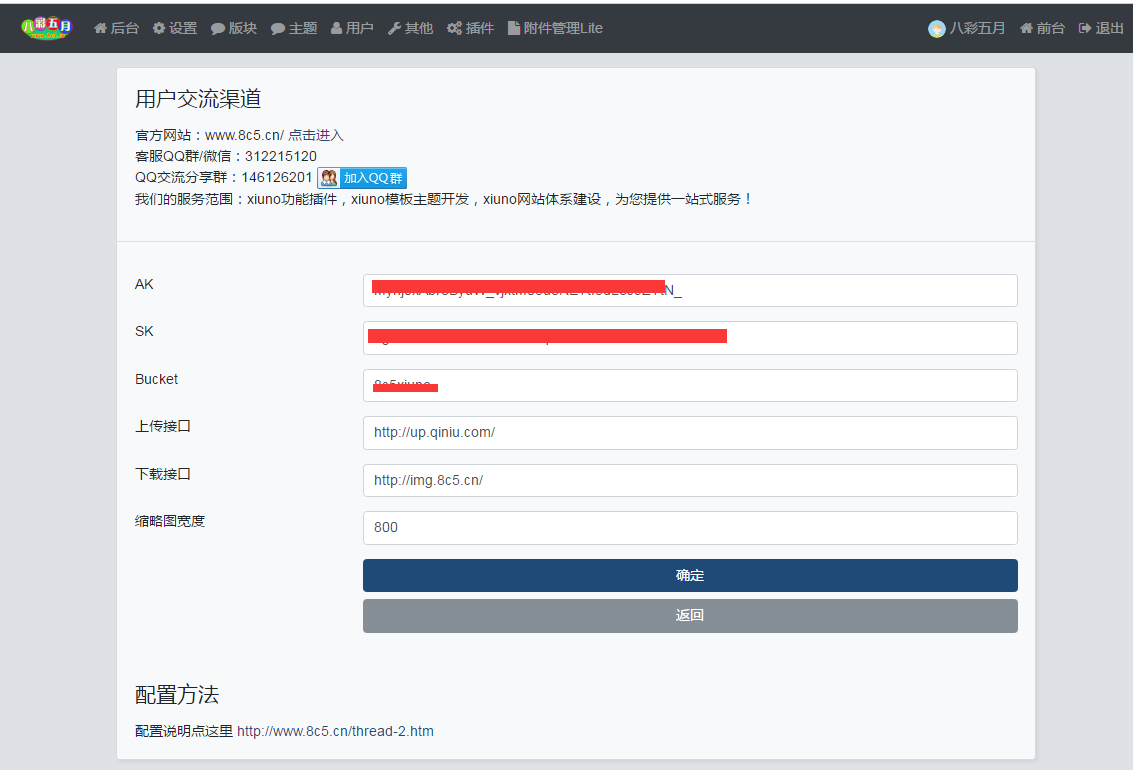Image resolution: width=1133 pixels, height=770 pixels.
Task: Go to the 前台 front page
Action: (x=1042, y=28)
